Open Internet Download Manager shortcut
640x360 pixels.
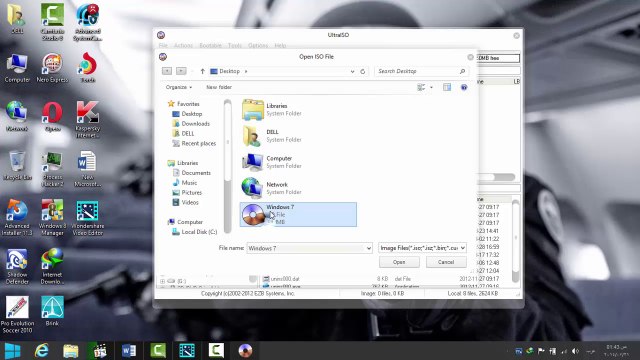[x=52, y=266]
